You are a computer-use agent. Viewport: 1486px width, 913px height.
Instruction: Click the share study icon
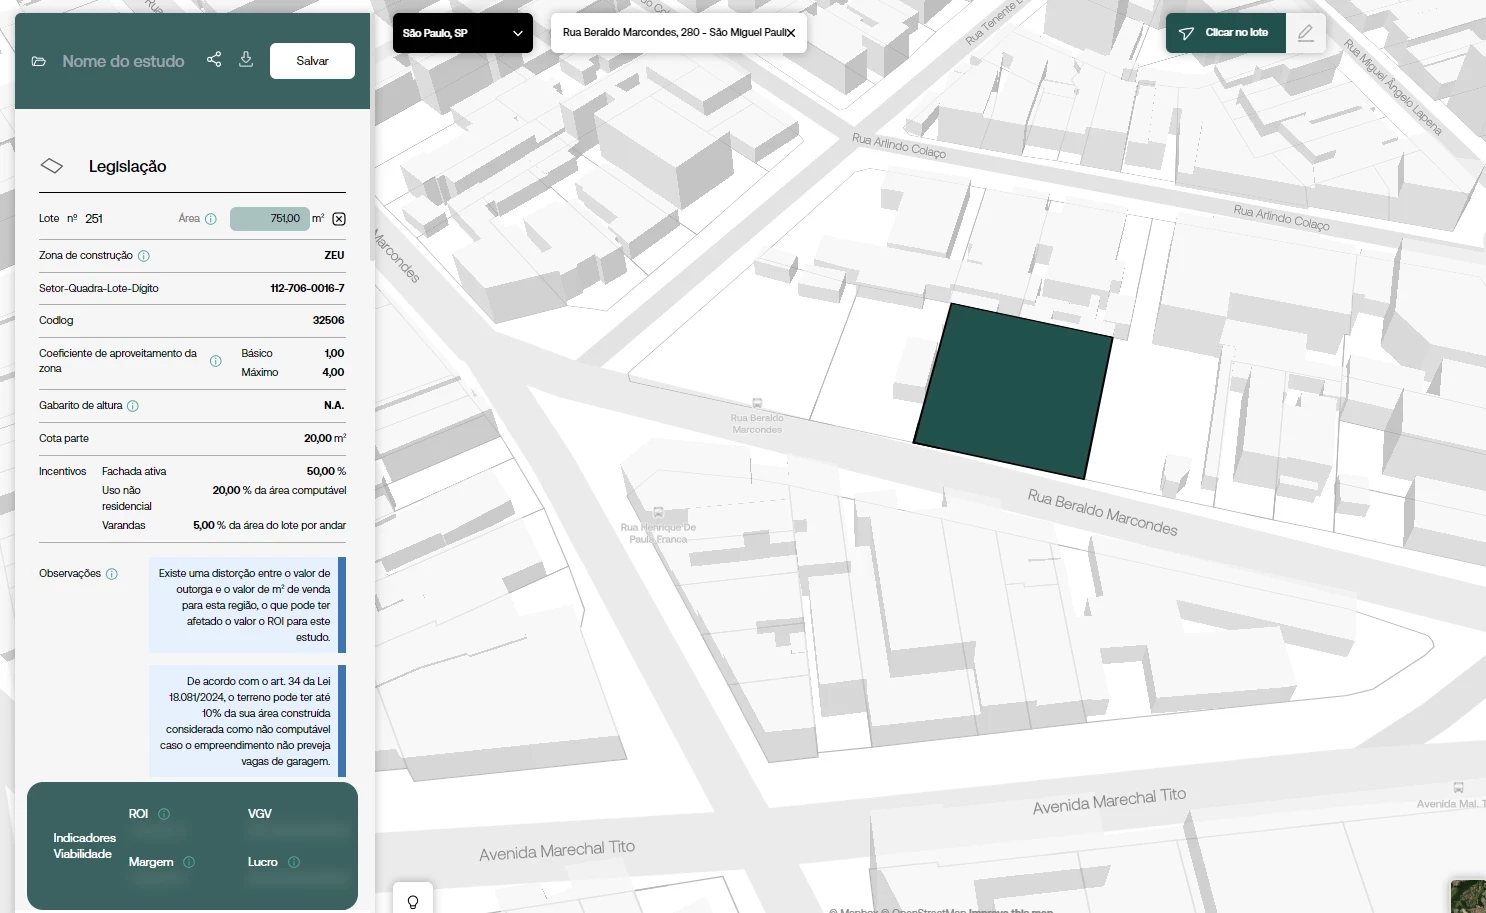[x=214, y=60]
